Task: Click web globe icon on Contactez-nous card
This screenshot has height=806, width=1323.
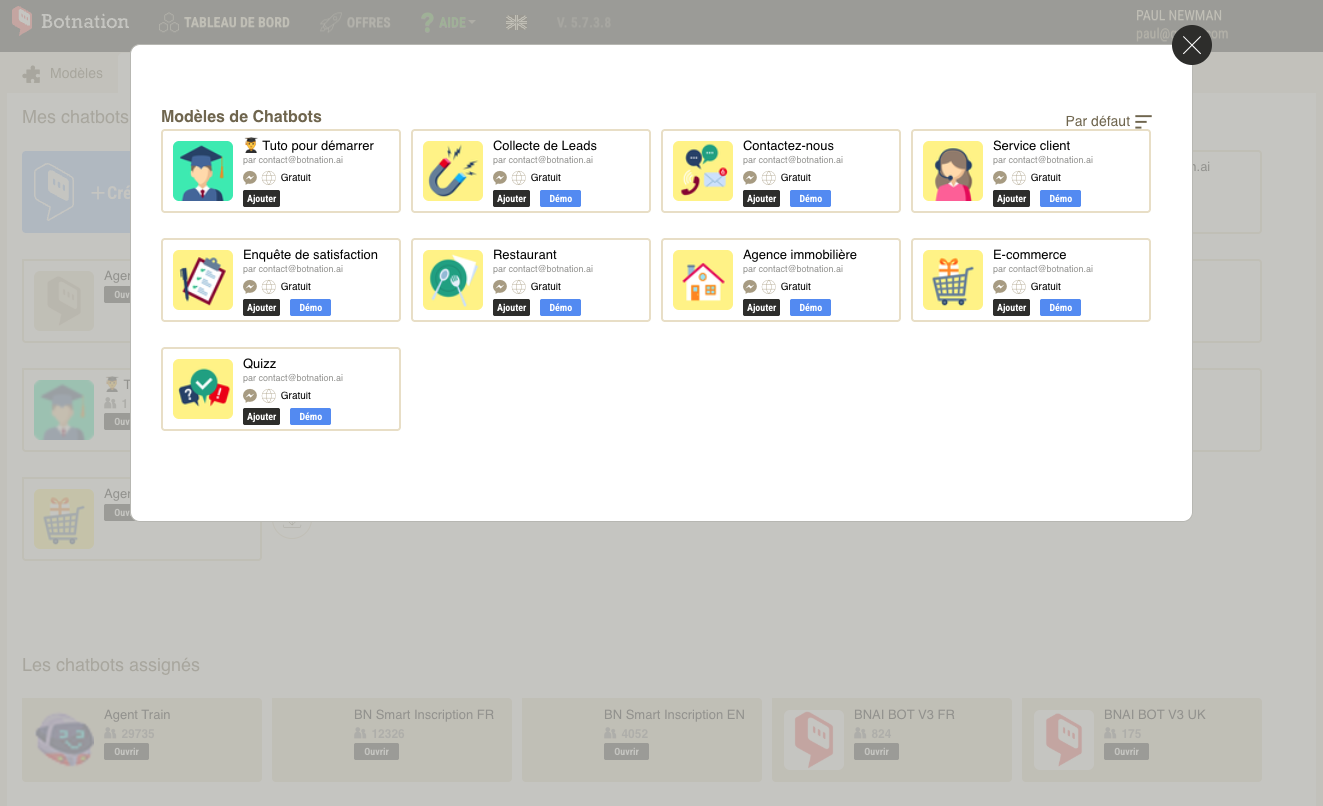Action: [768, 178]
